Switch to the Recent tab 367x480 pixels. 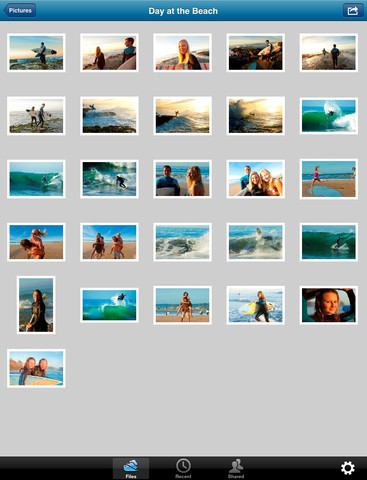pos(183,469)
